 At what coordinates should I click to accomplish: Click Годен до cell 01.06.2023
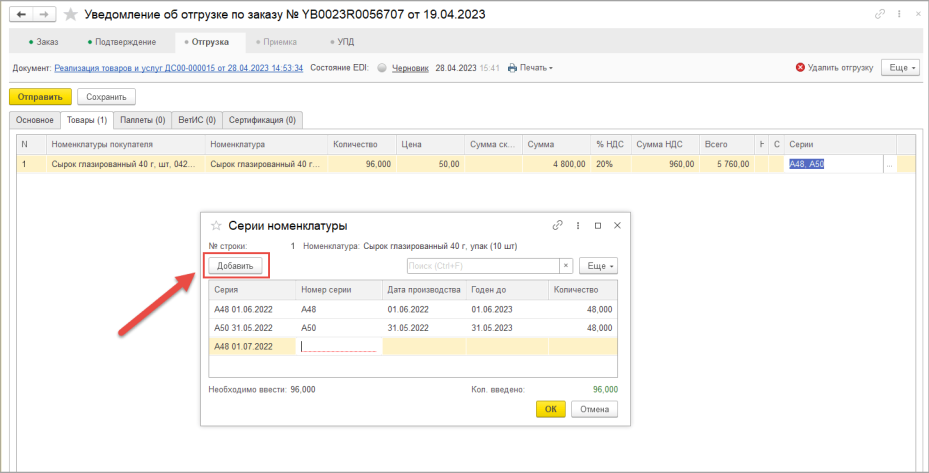coord(508,309)
